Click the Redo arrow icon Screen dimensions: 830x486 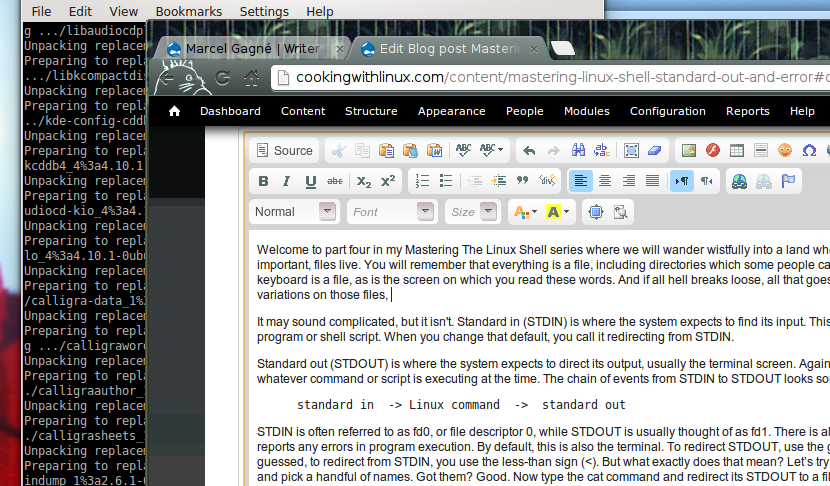[x=553, y=151]
